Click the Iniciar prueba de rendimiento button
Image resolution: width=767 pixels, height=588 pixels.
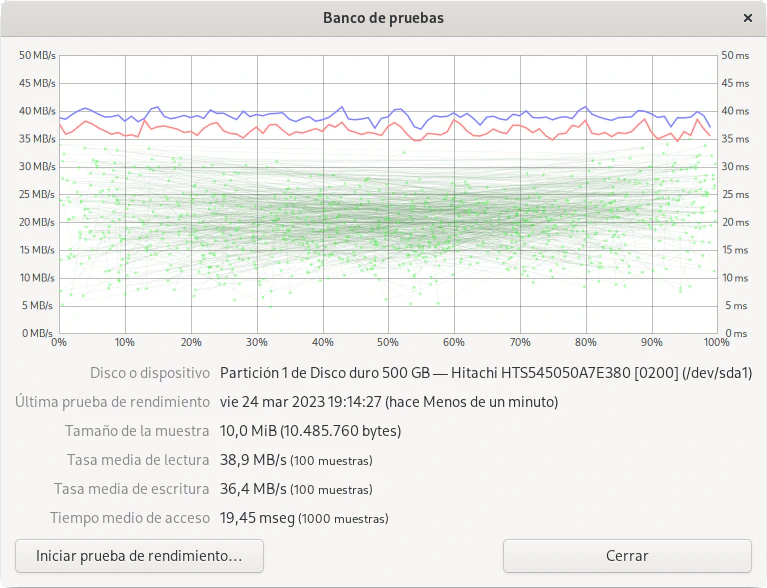139,556
